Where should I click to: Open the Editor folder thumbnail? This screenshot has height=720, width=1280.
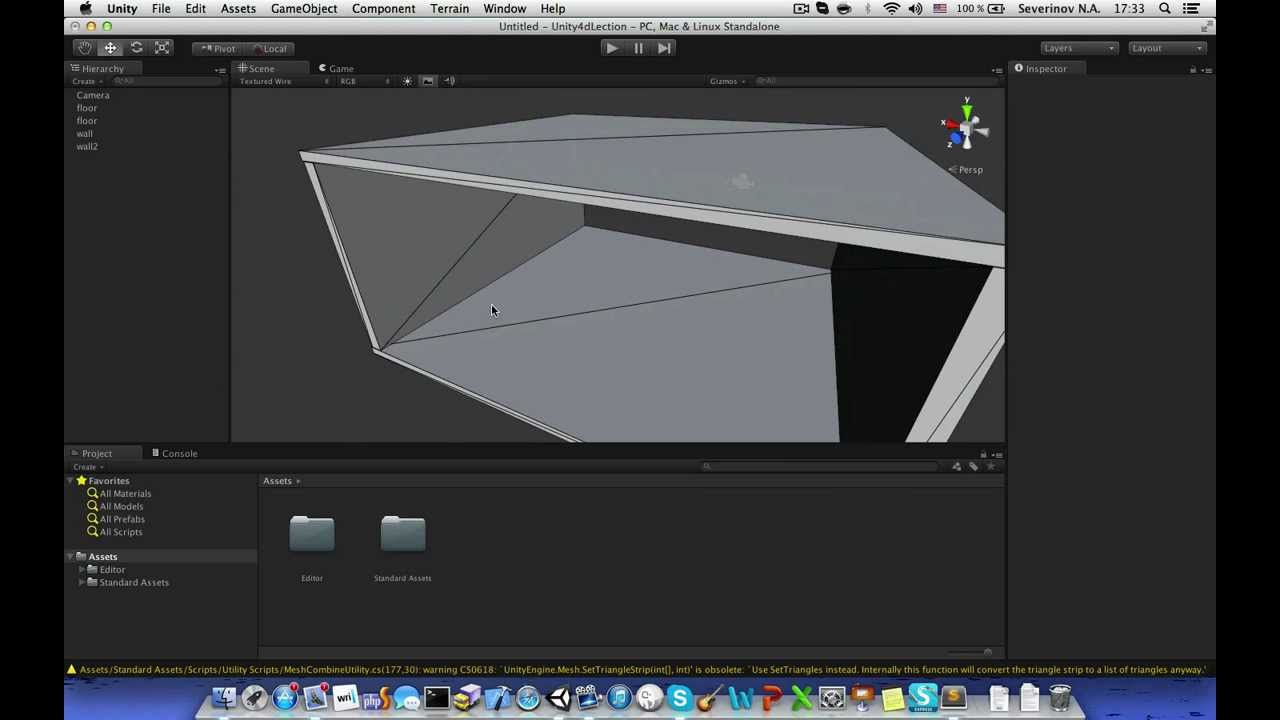click(x=312, y=535)
